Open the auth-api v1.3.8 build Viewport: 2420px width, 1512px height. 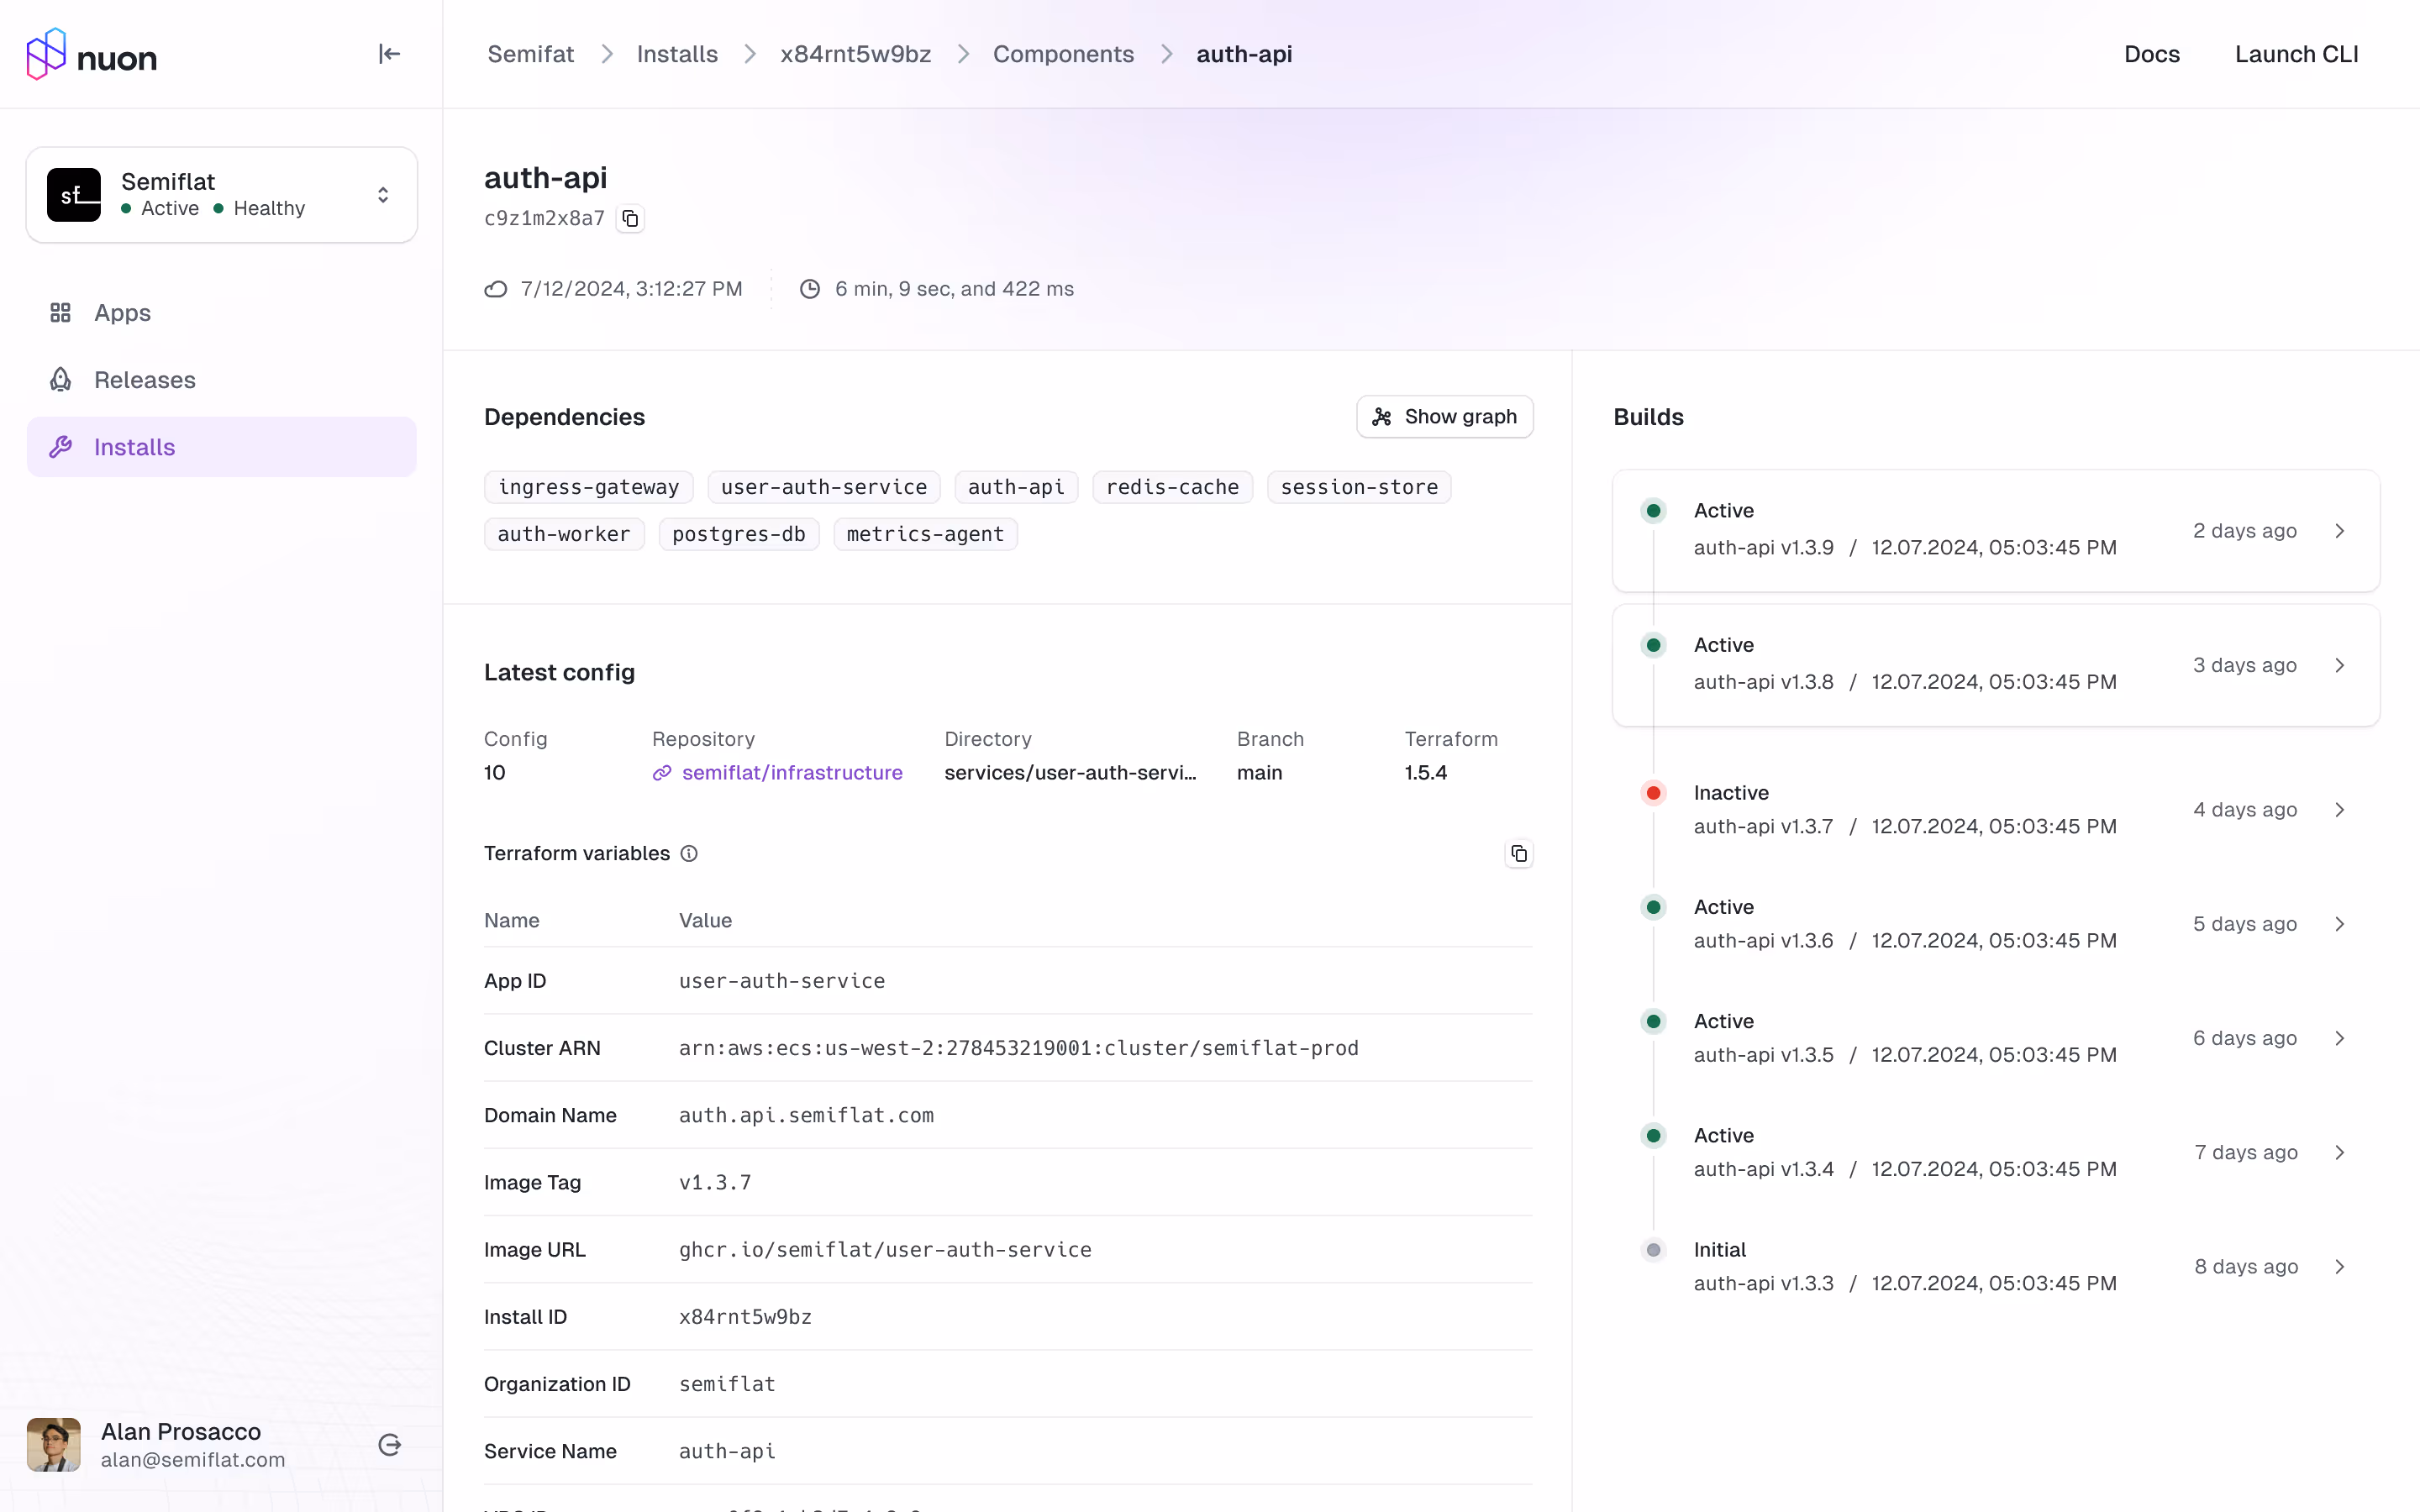click(x=1996, y=665)
